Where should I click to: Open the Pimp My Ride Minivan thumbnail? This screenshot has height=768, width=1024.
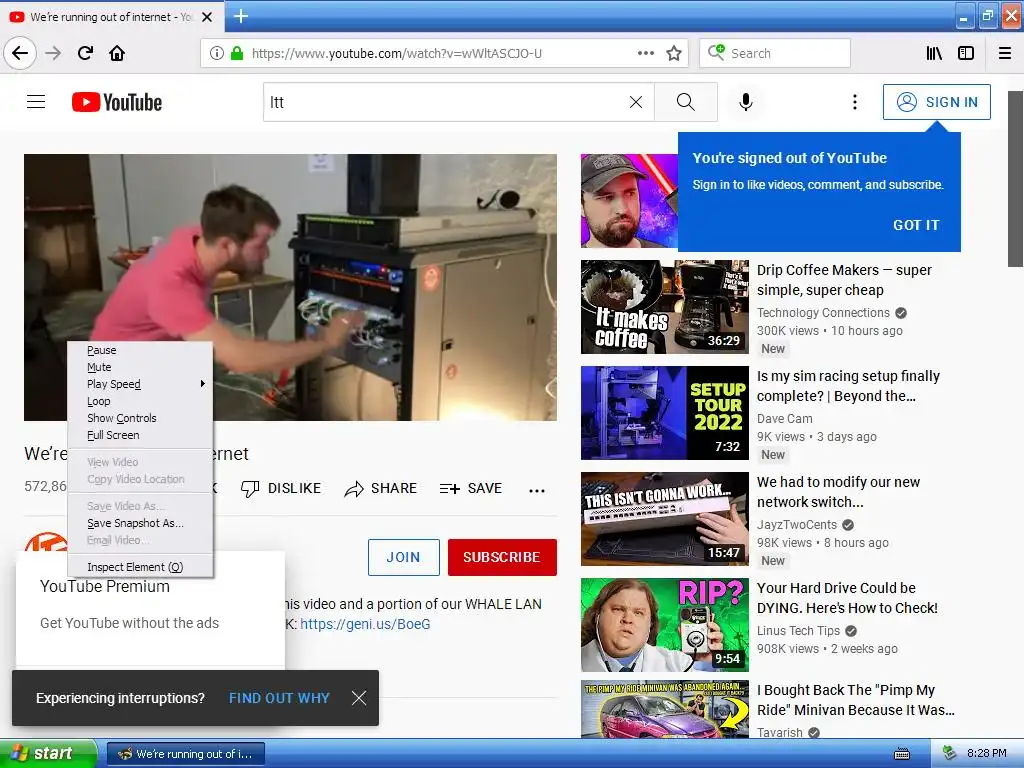(x=665, y=709)
